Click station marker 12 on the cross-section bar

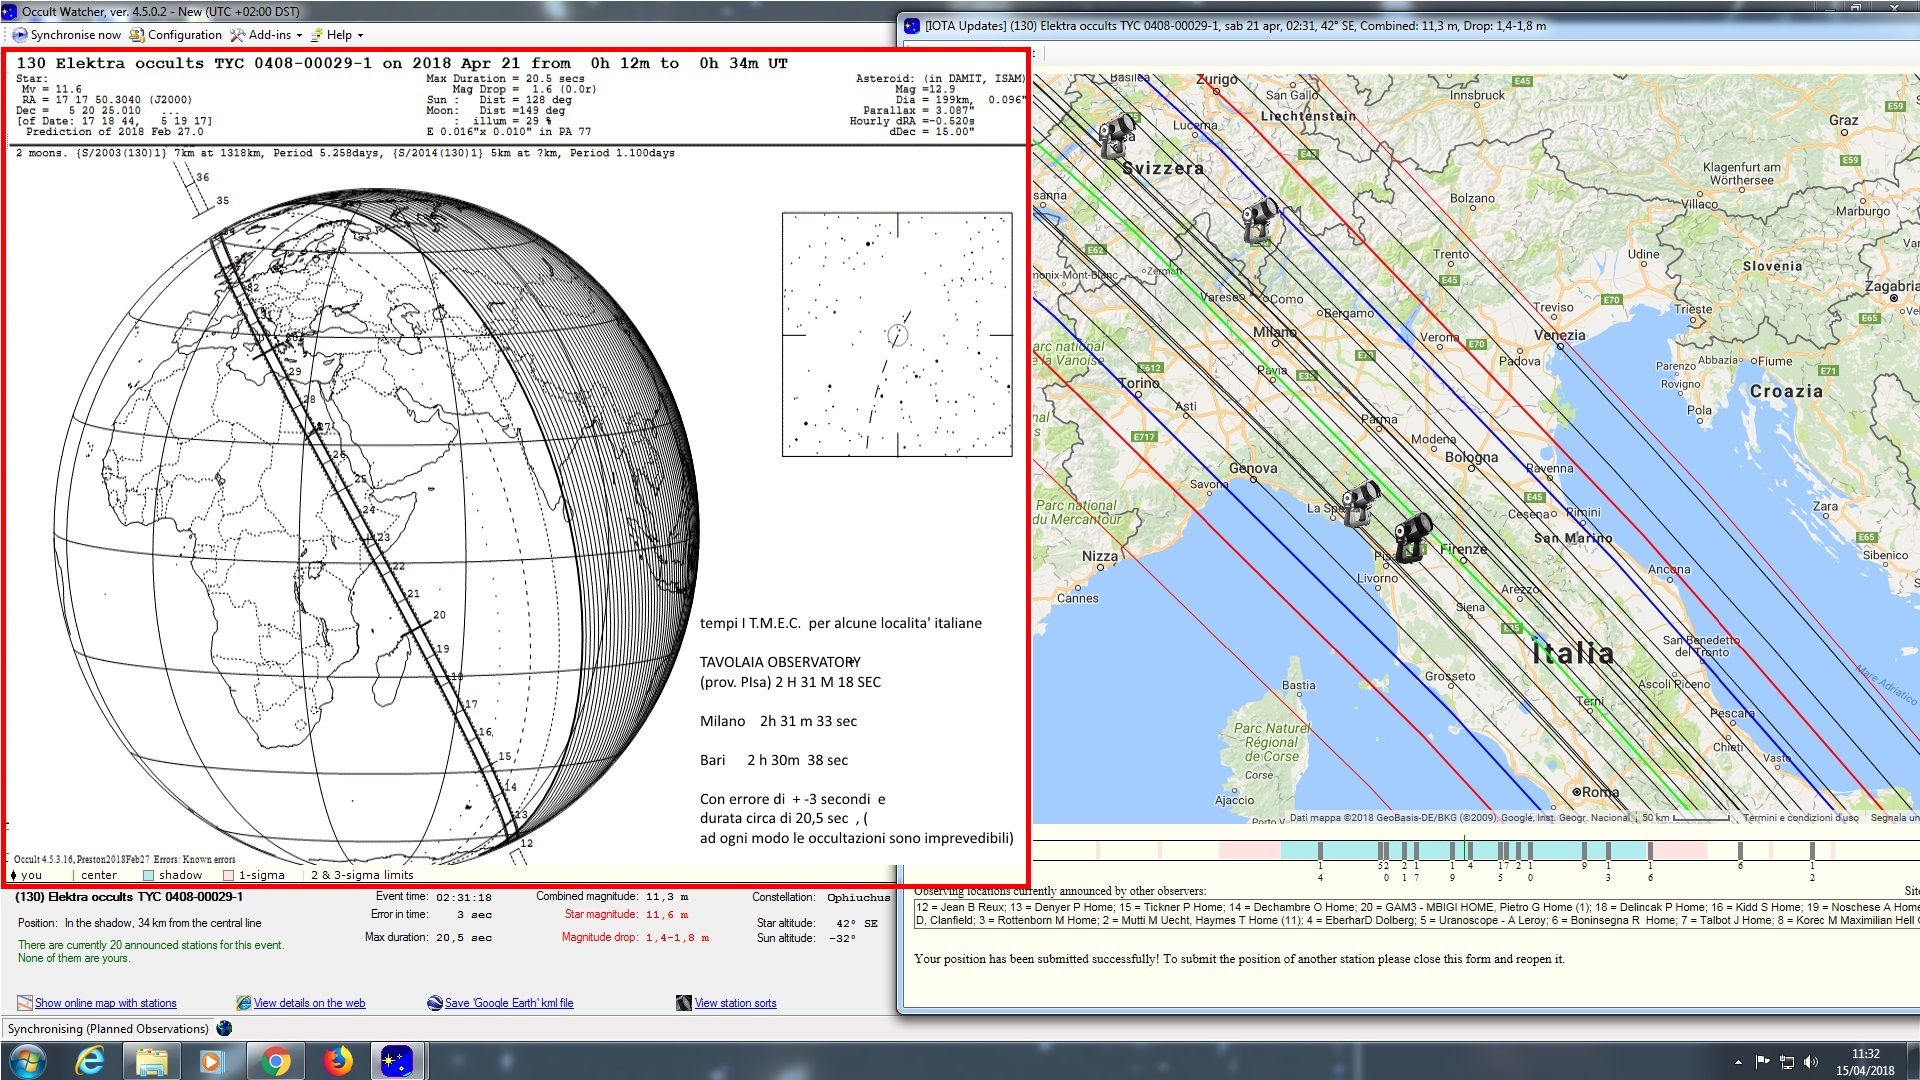1812,851
